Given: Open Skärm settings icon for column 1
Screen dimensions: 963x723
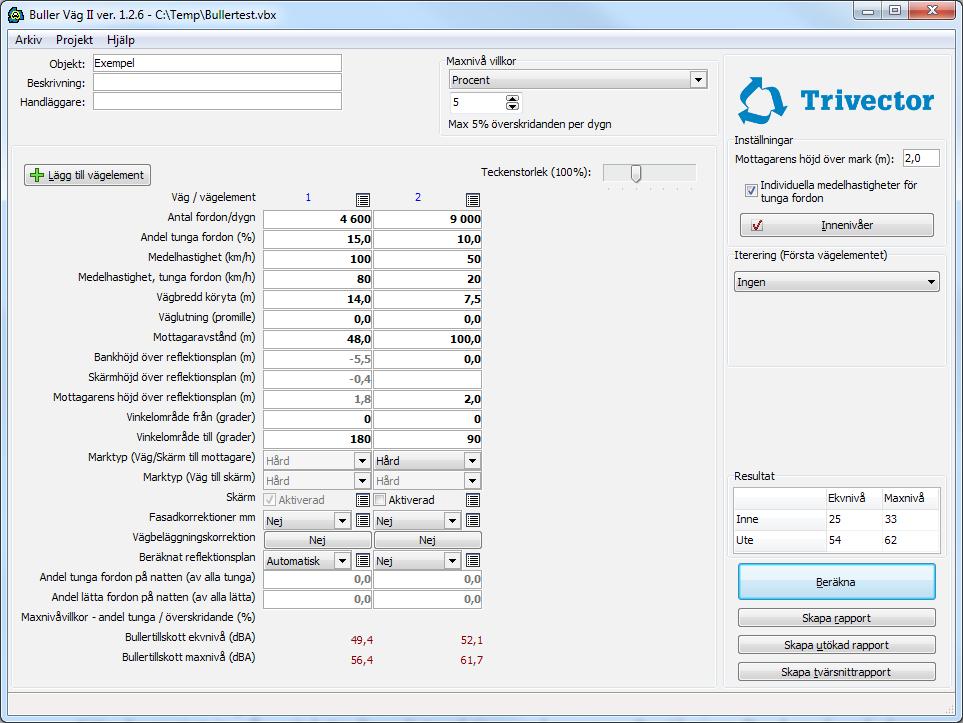Looking at the screenshot, I should tap(362, 500).
